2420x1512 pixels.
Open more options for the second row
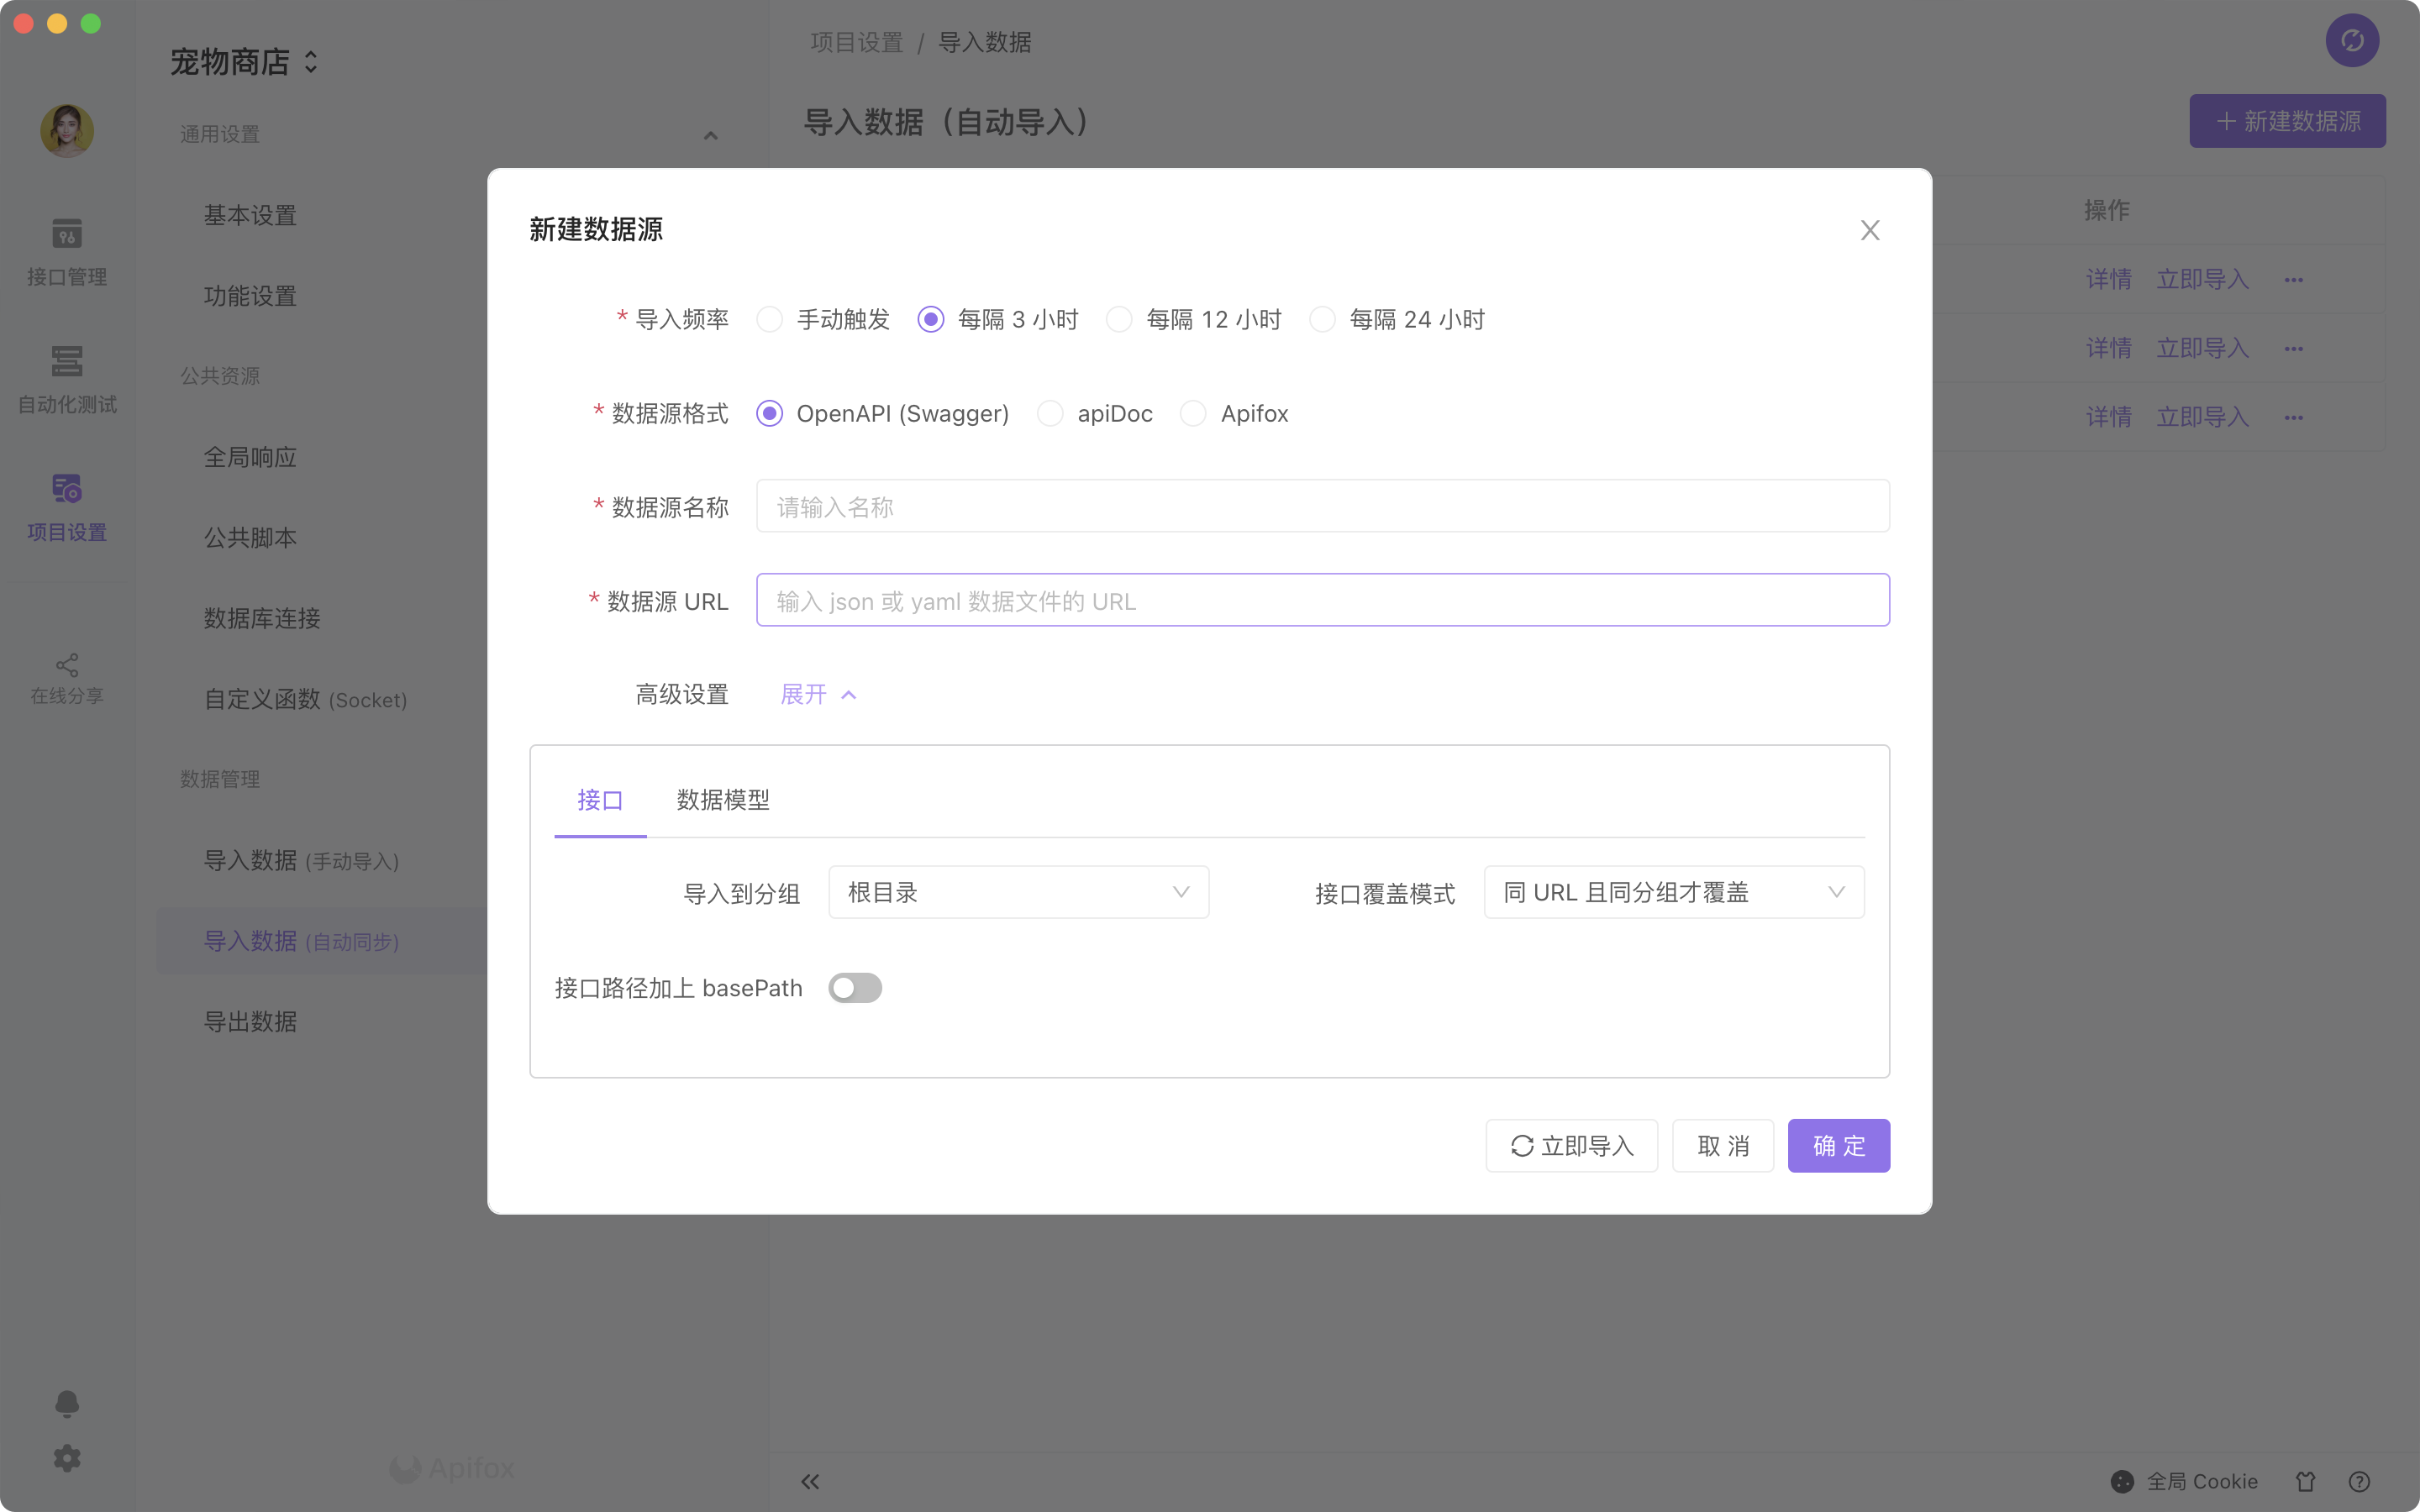click(2294, 349)
